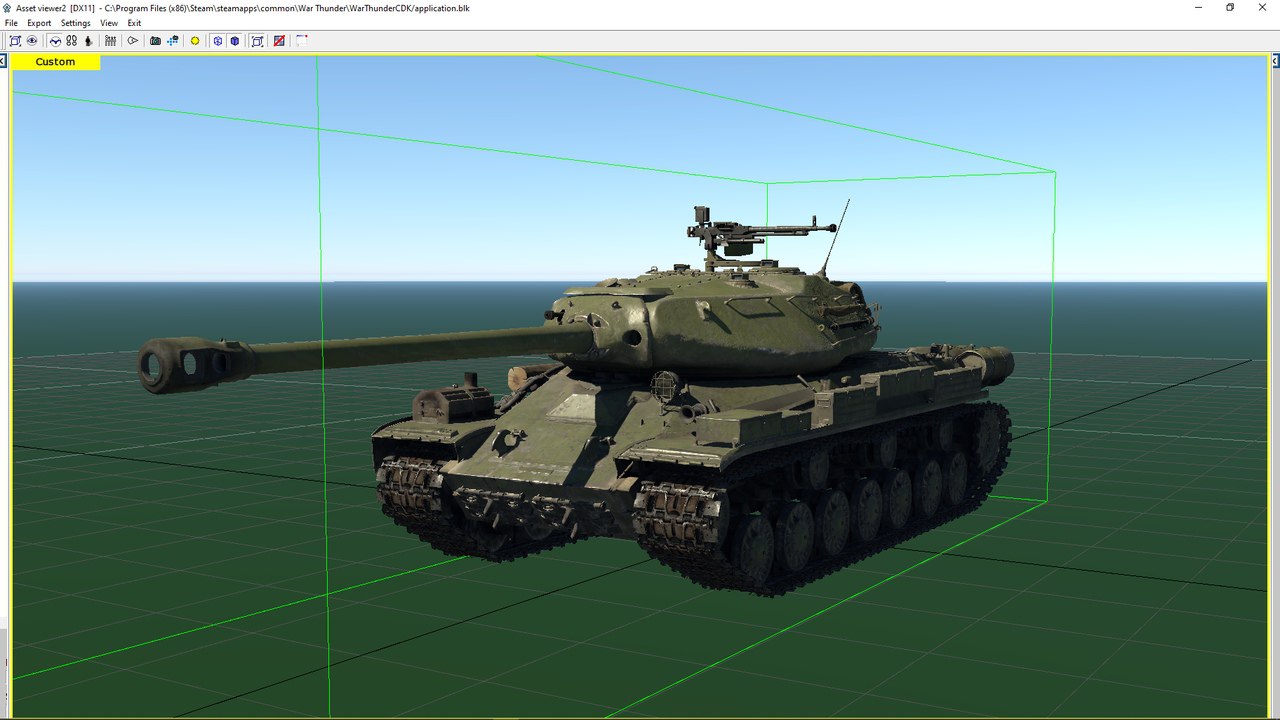Click the sliders mixer toolbar icon

(x=110, y=41)
